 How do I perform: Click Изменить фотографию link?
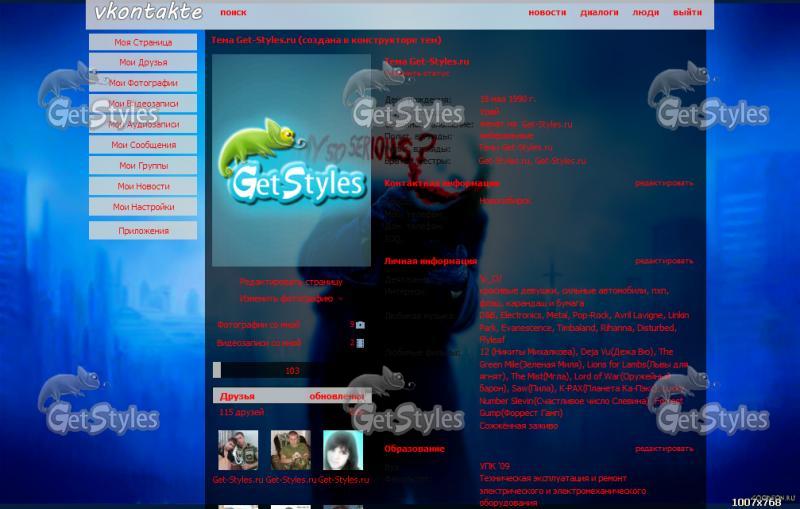(286, 299)
